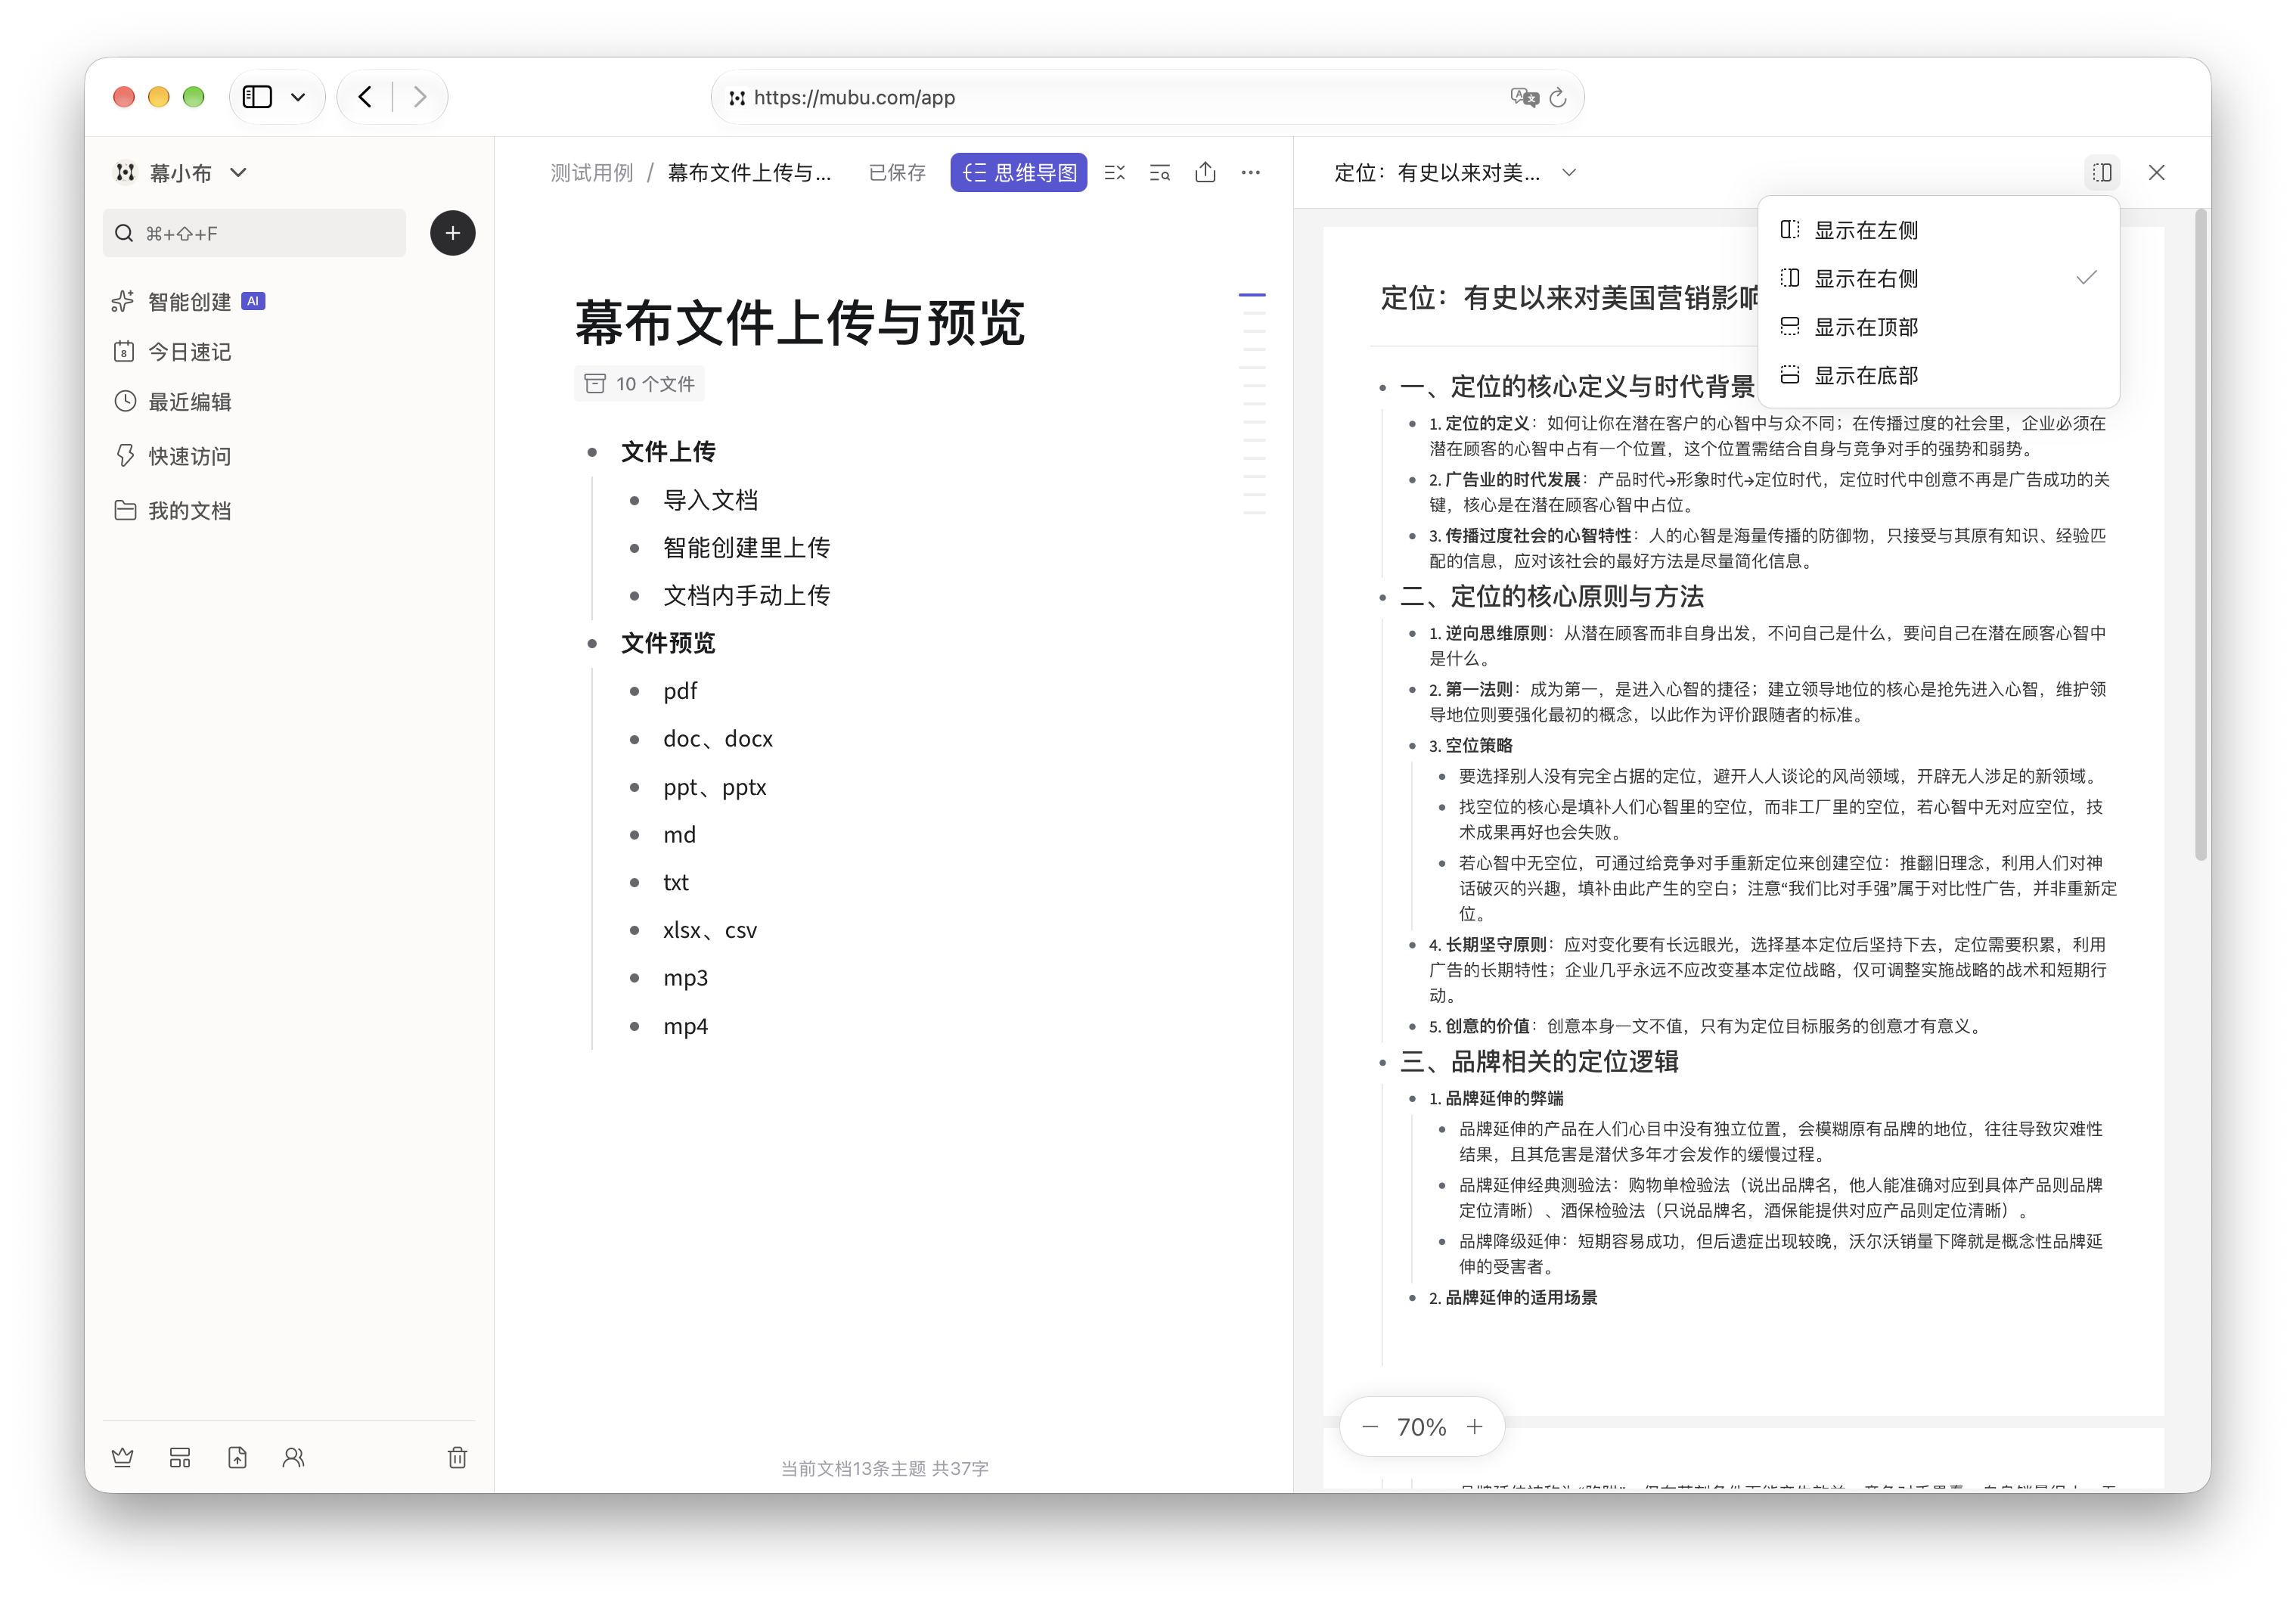Open 测试用例 breadcrumb link
The width and height of the screenshot is (2296, 1605).
coord(591,173)
